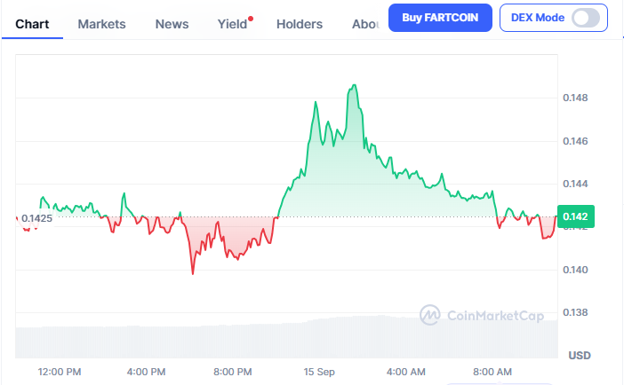The width and height of the screenshot is (624, 385).
Task: Click the green 0.142 current price tag
Action: click(576, 217)
